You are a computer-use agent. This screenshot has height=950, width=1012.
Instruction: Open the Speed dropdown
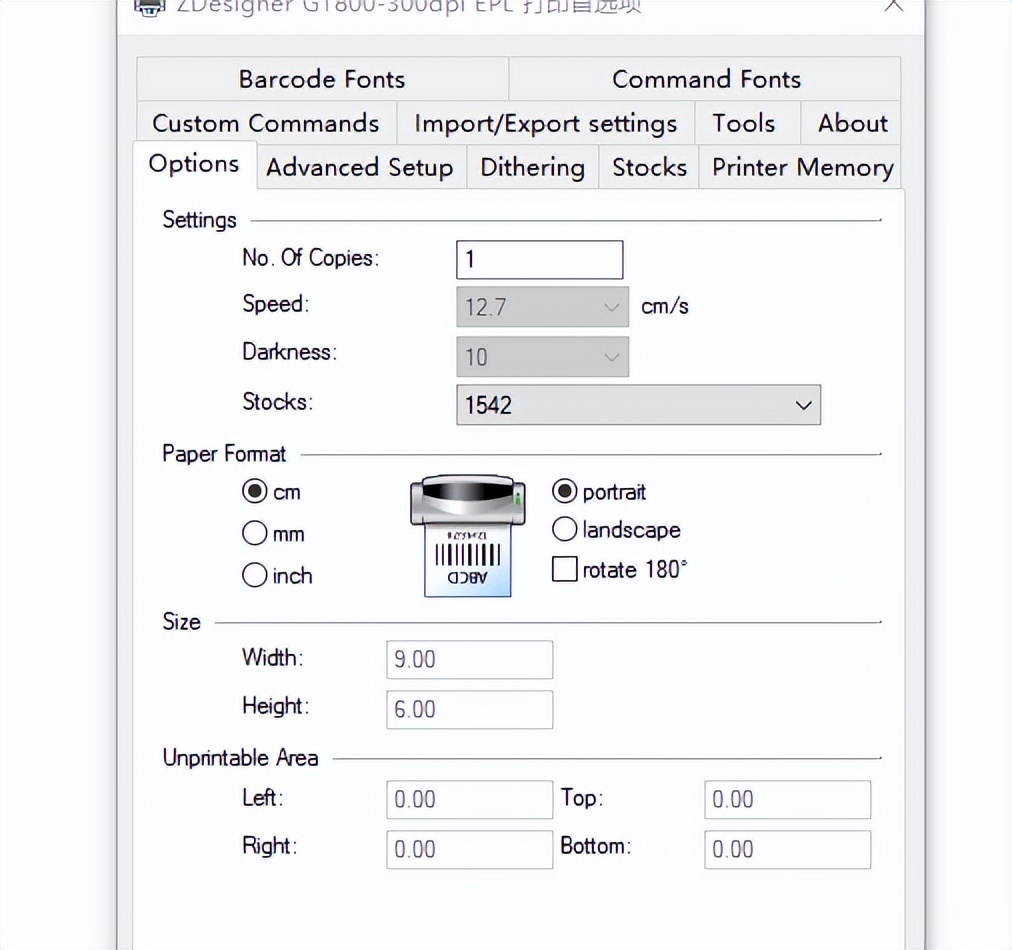(542, 307)
